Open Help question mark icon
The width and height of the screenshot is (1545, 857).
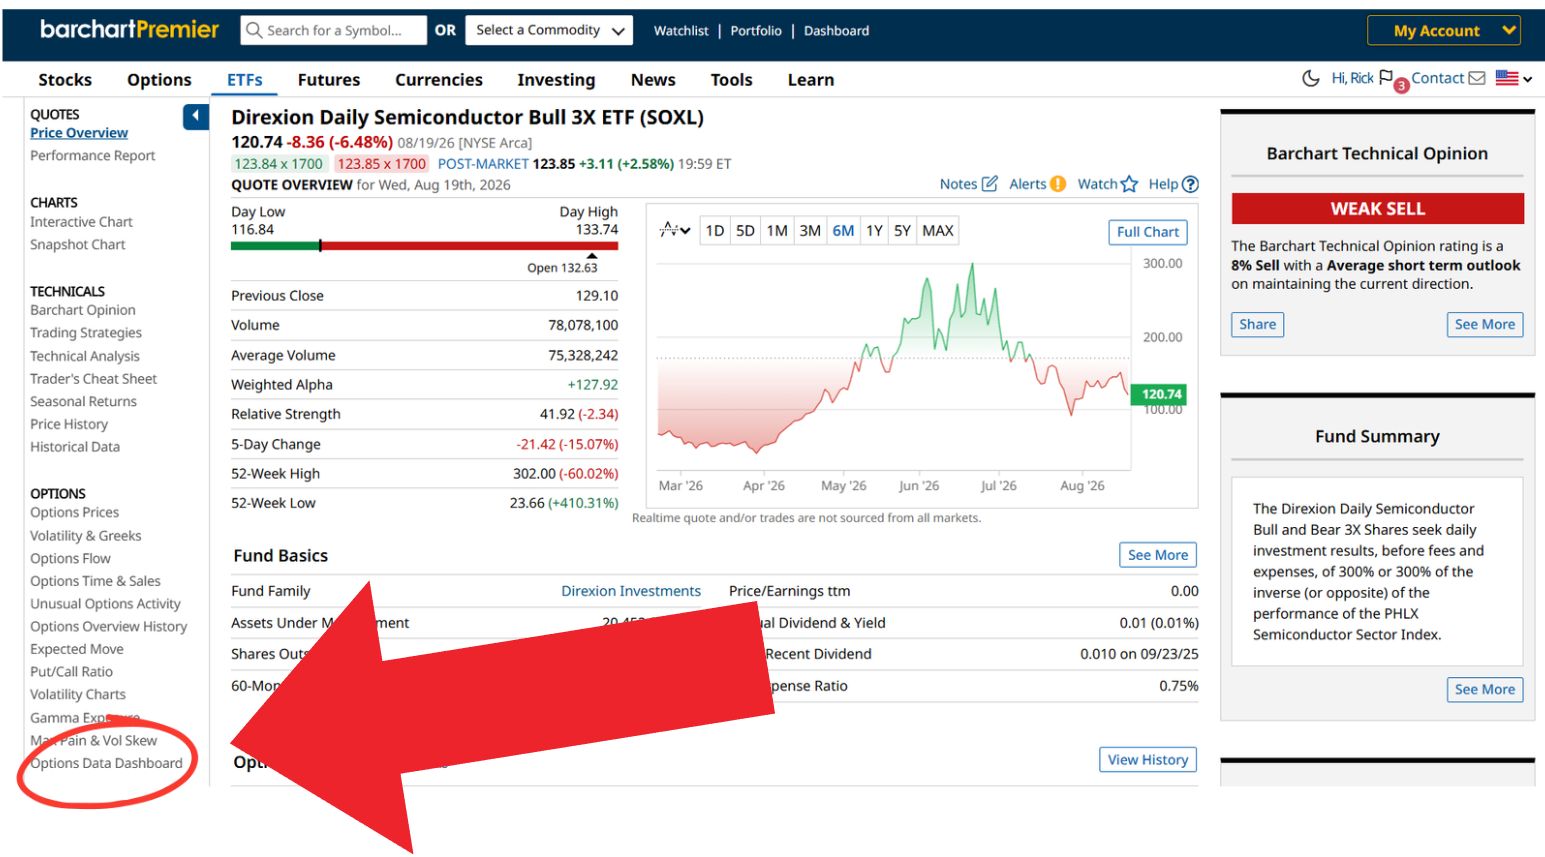click(x=1190, y=184)
